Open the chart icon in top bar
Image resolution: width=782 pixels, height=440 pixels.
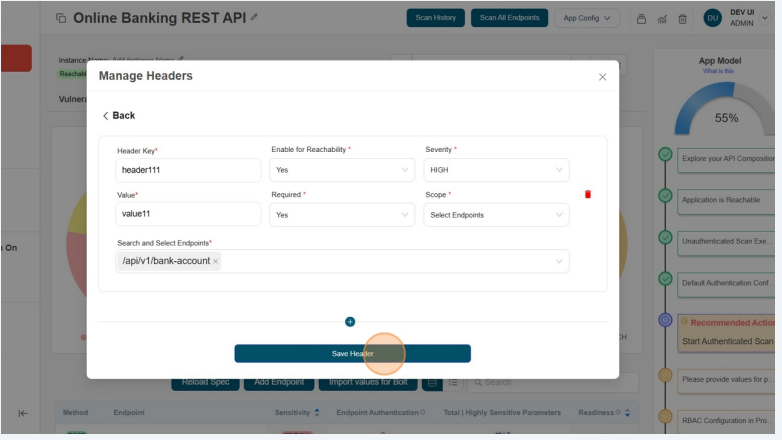point(662,18)
